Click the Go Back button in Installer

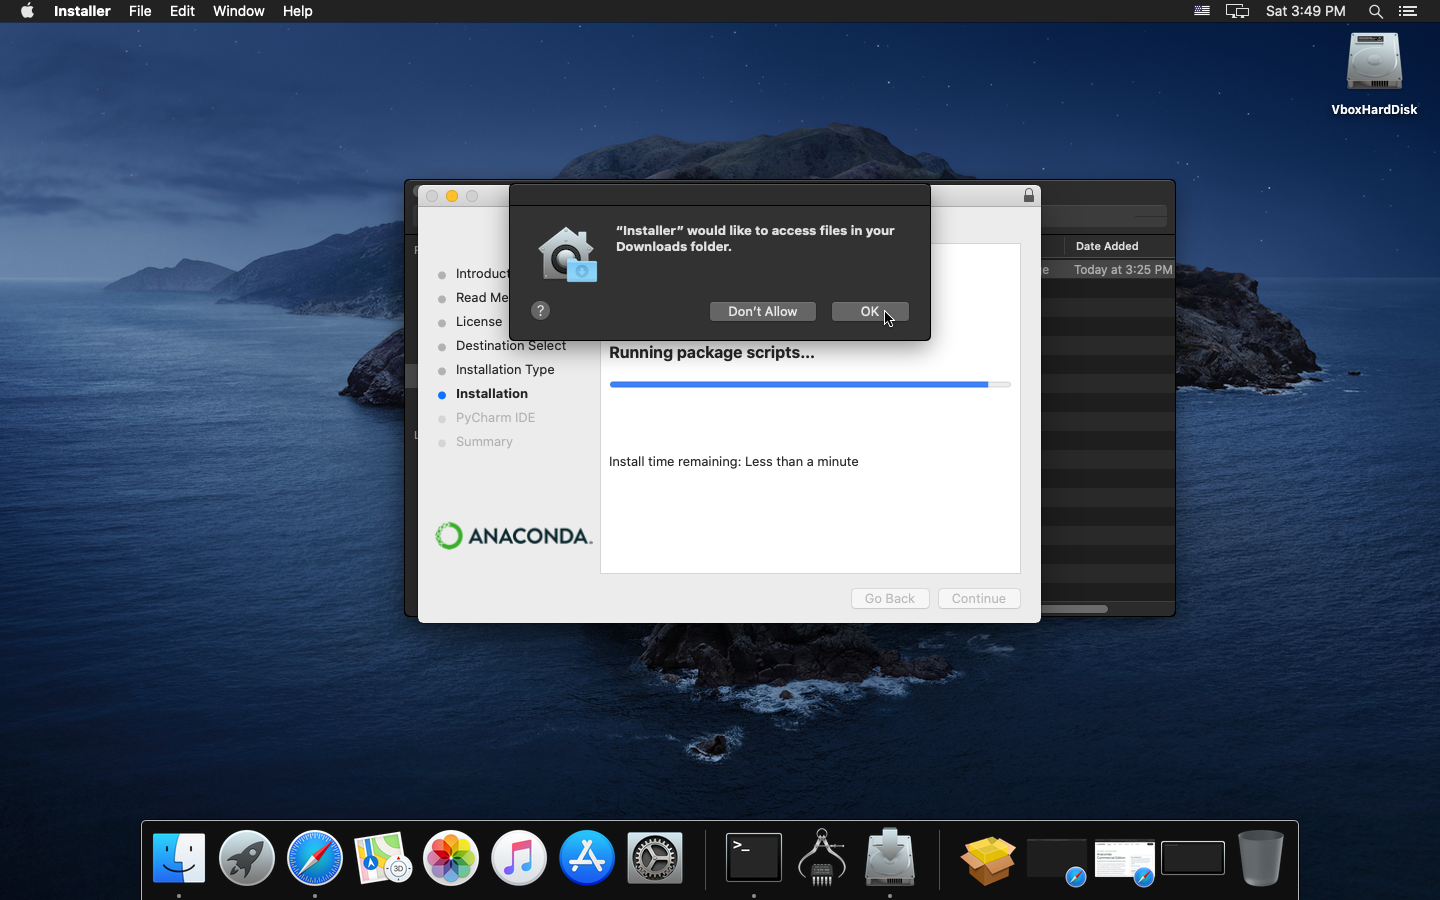[890, 598]
